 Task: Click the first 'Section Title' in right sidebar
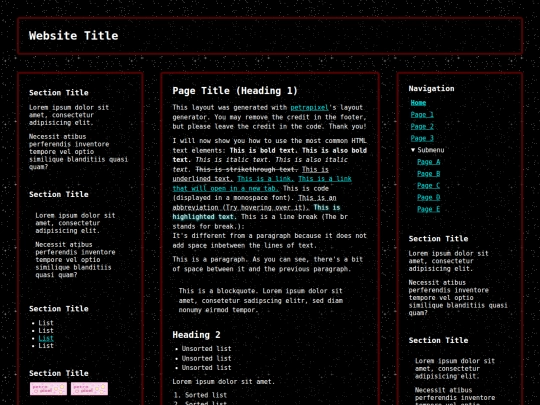tap(438, 239)
